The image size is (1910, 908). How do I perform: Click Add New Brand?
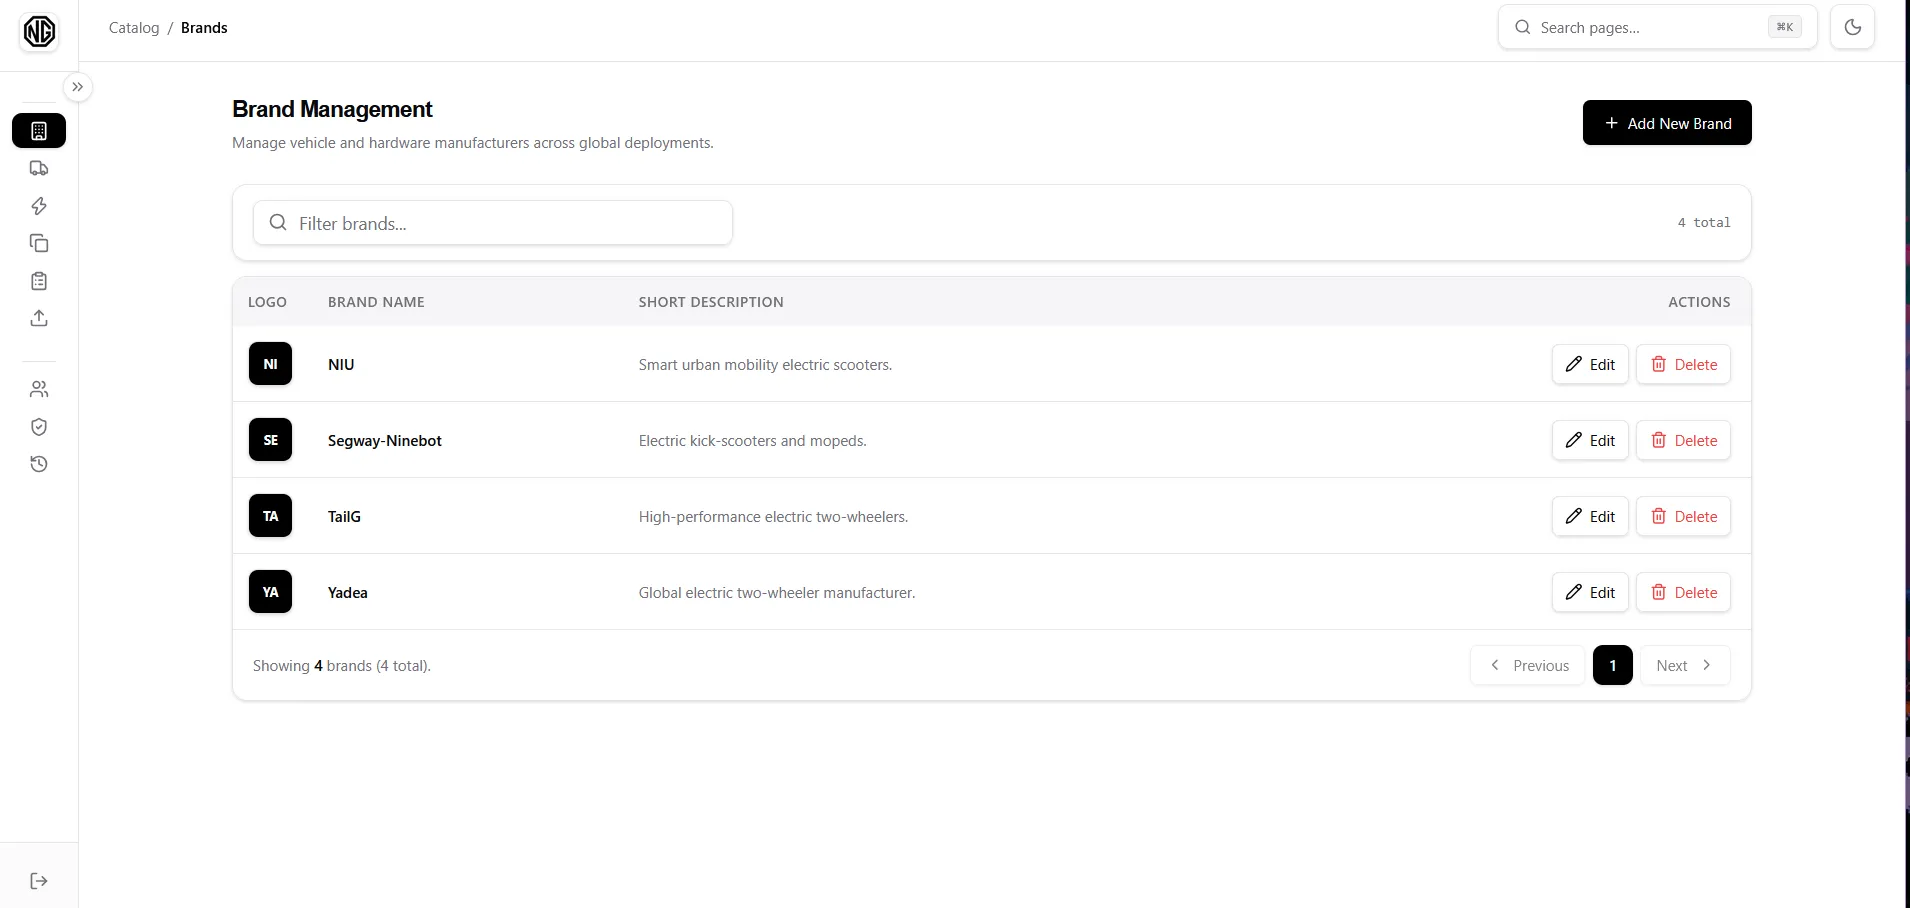1667,123
